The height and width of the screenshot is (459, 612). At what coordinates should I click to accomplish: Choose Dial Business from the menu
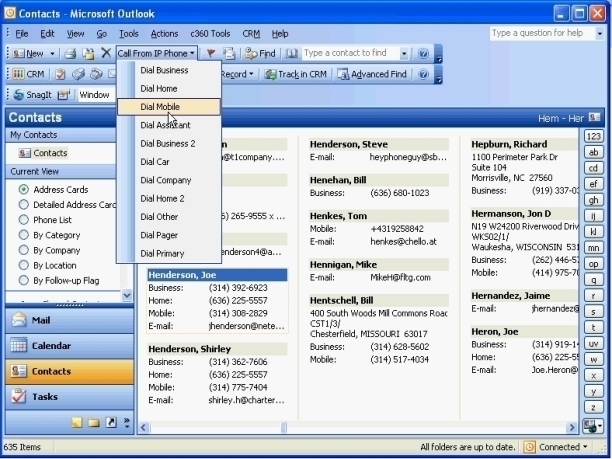pos(169,70)
